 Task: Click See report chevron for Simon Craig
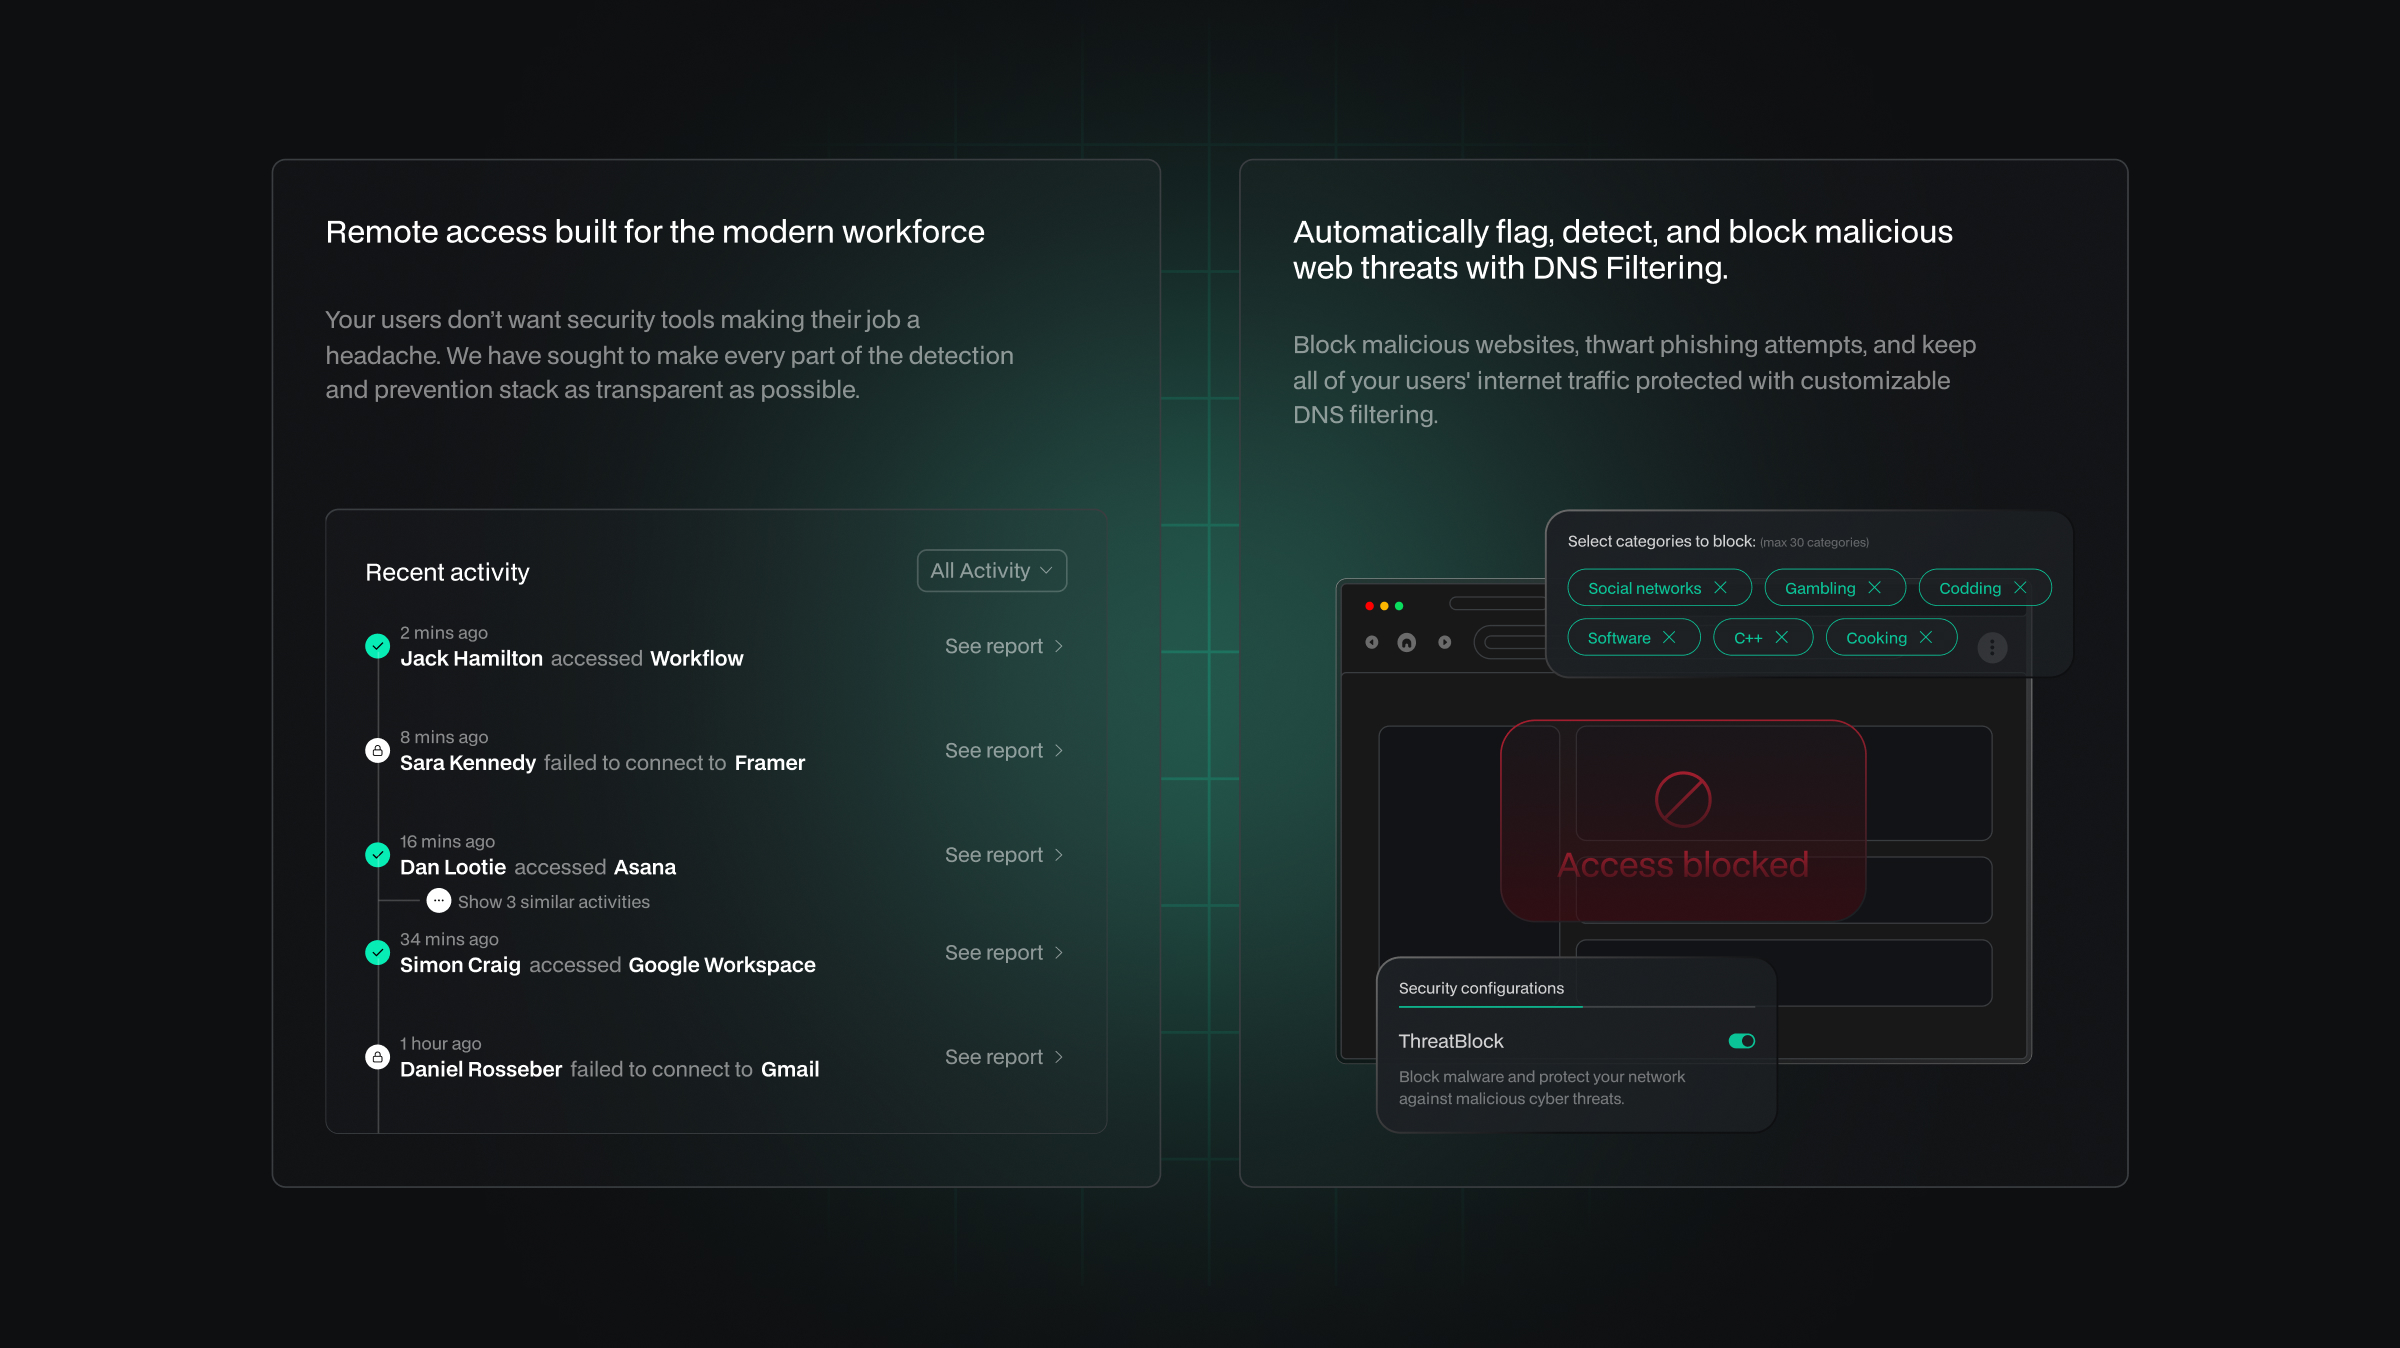[x=1058, y=953]
